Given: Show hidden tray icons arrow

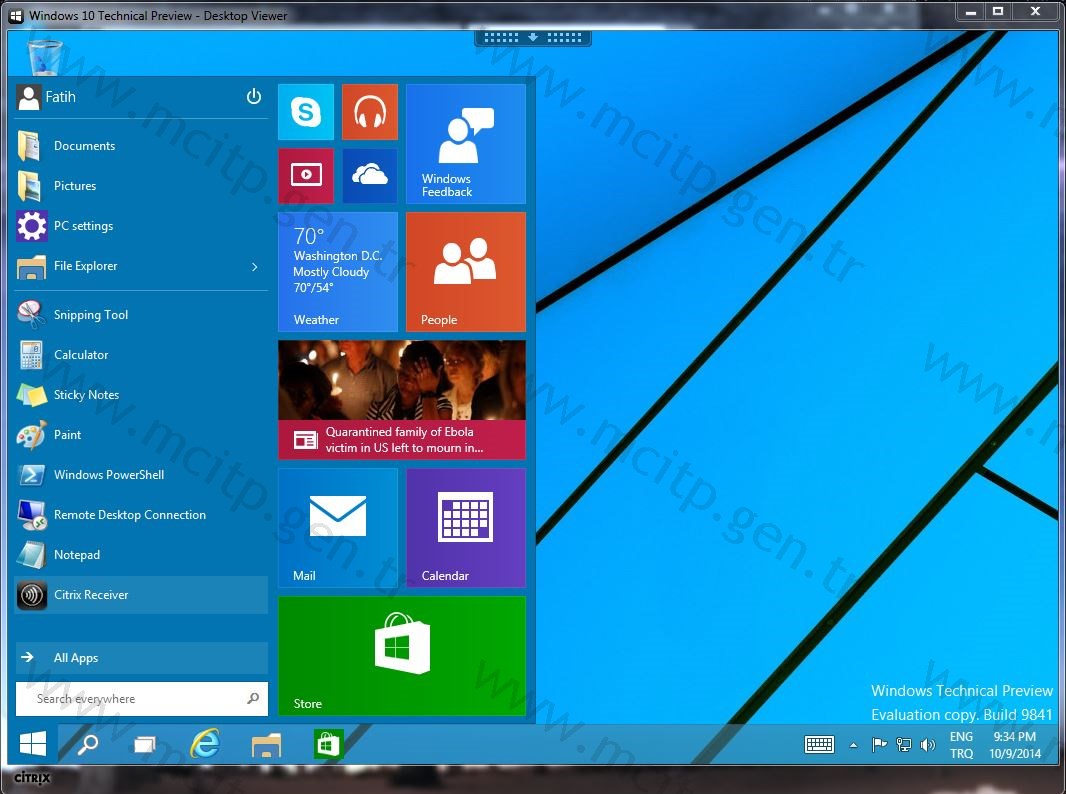Looking at the screenshot, I should coord(853,746).
